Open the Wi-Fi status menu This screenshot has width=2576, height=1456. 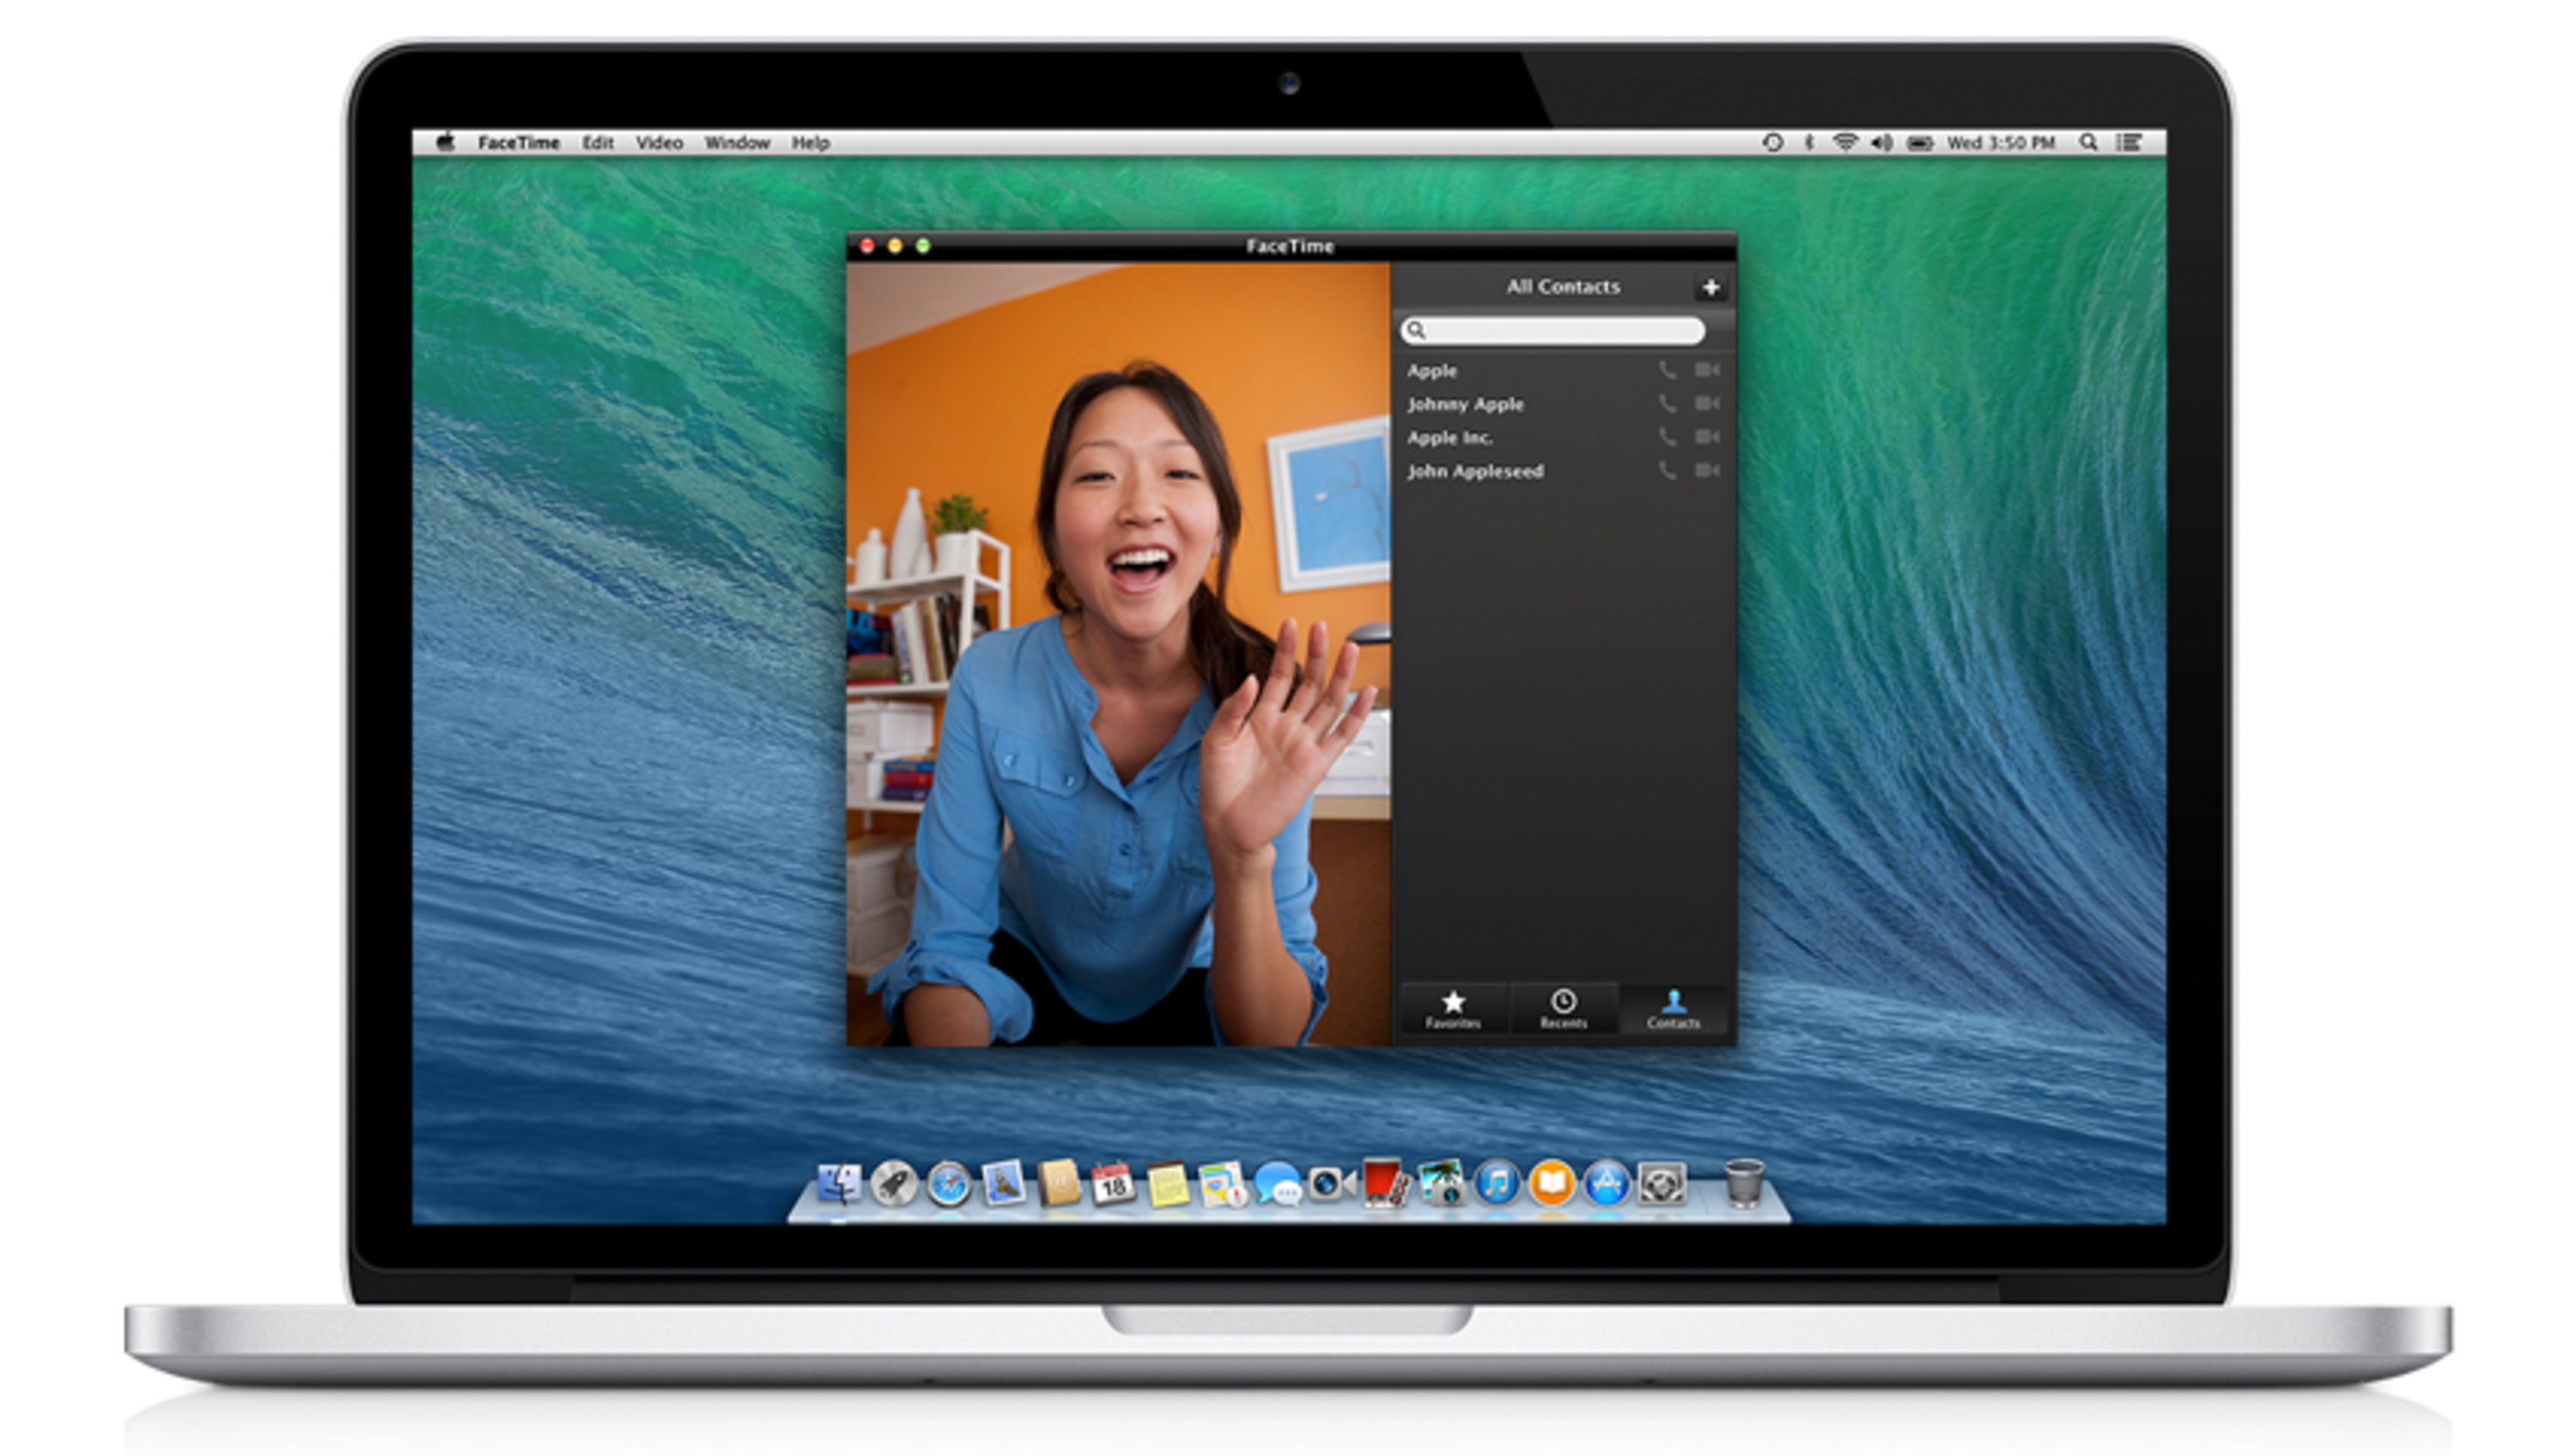1844,143
